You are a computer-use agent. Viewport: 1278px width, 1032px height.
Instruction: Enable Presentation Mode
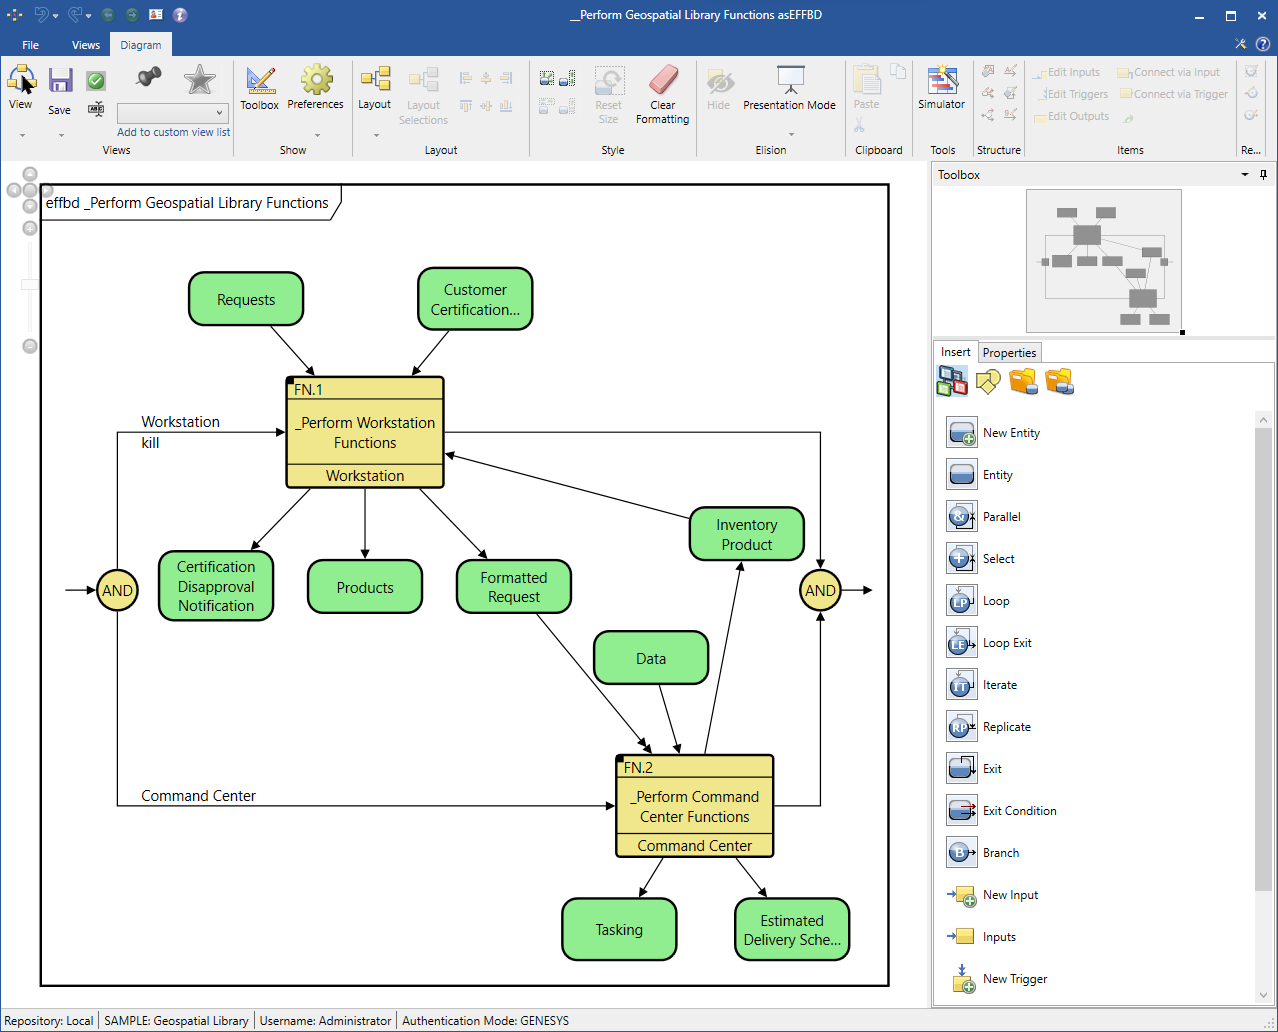tap(790, 82)
